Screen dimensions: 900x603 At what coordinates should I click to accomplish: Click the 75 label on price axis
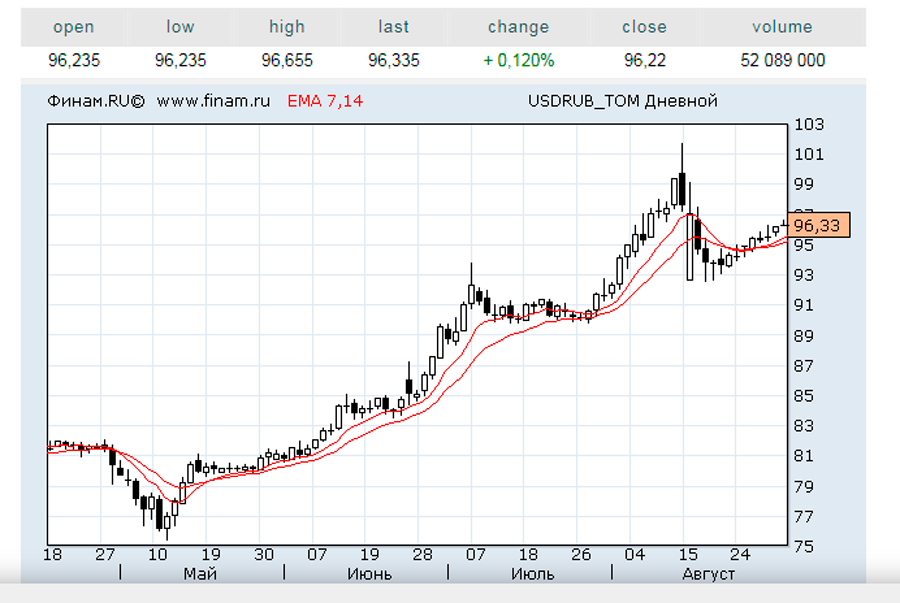tap(805, 547)
